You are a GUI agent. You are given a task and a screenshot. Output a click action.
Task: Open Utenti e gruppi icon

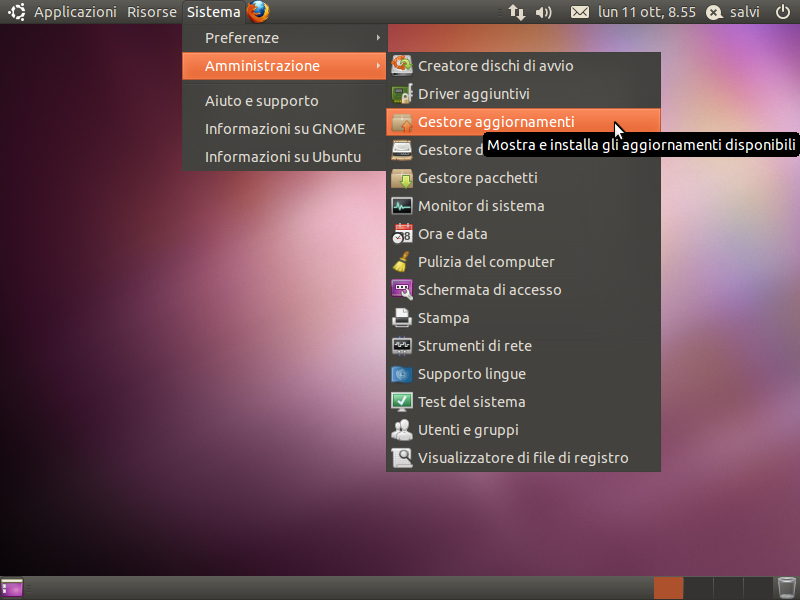coord(402,430)
